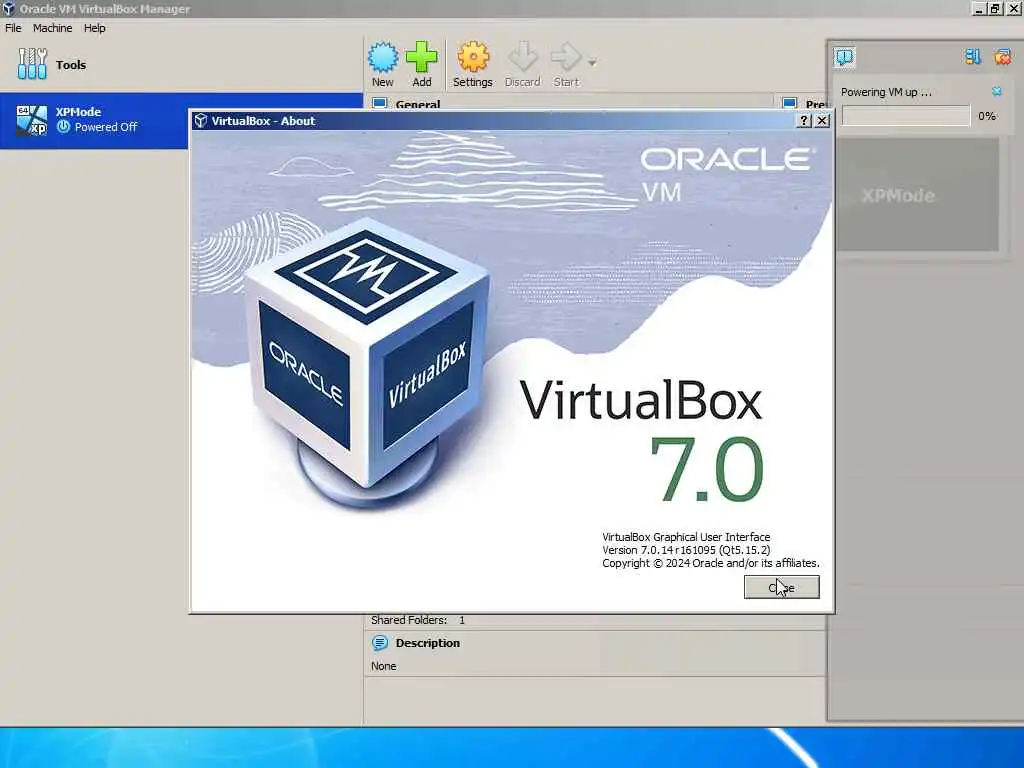Cancel the Powering VM up progress
The width and height of the screenshot is (1024, 768).
[997, 91]
